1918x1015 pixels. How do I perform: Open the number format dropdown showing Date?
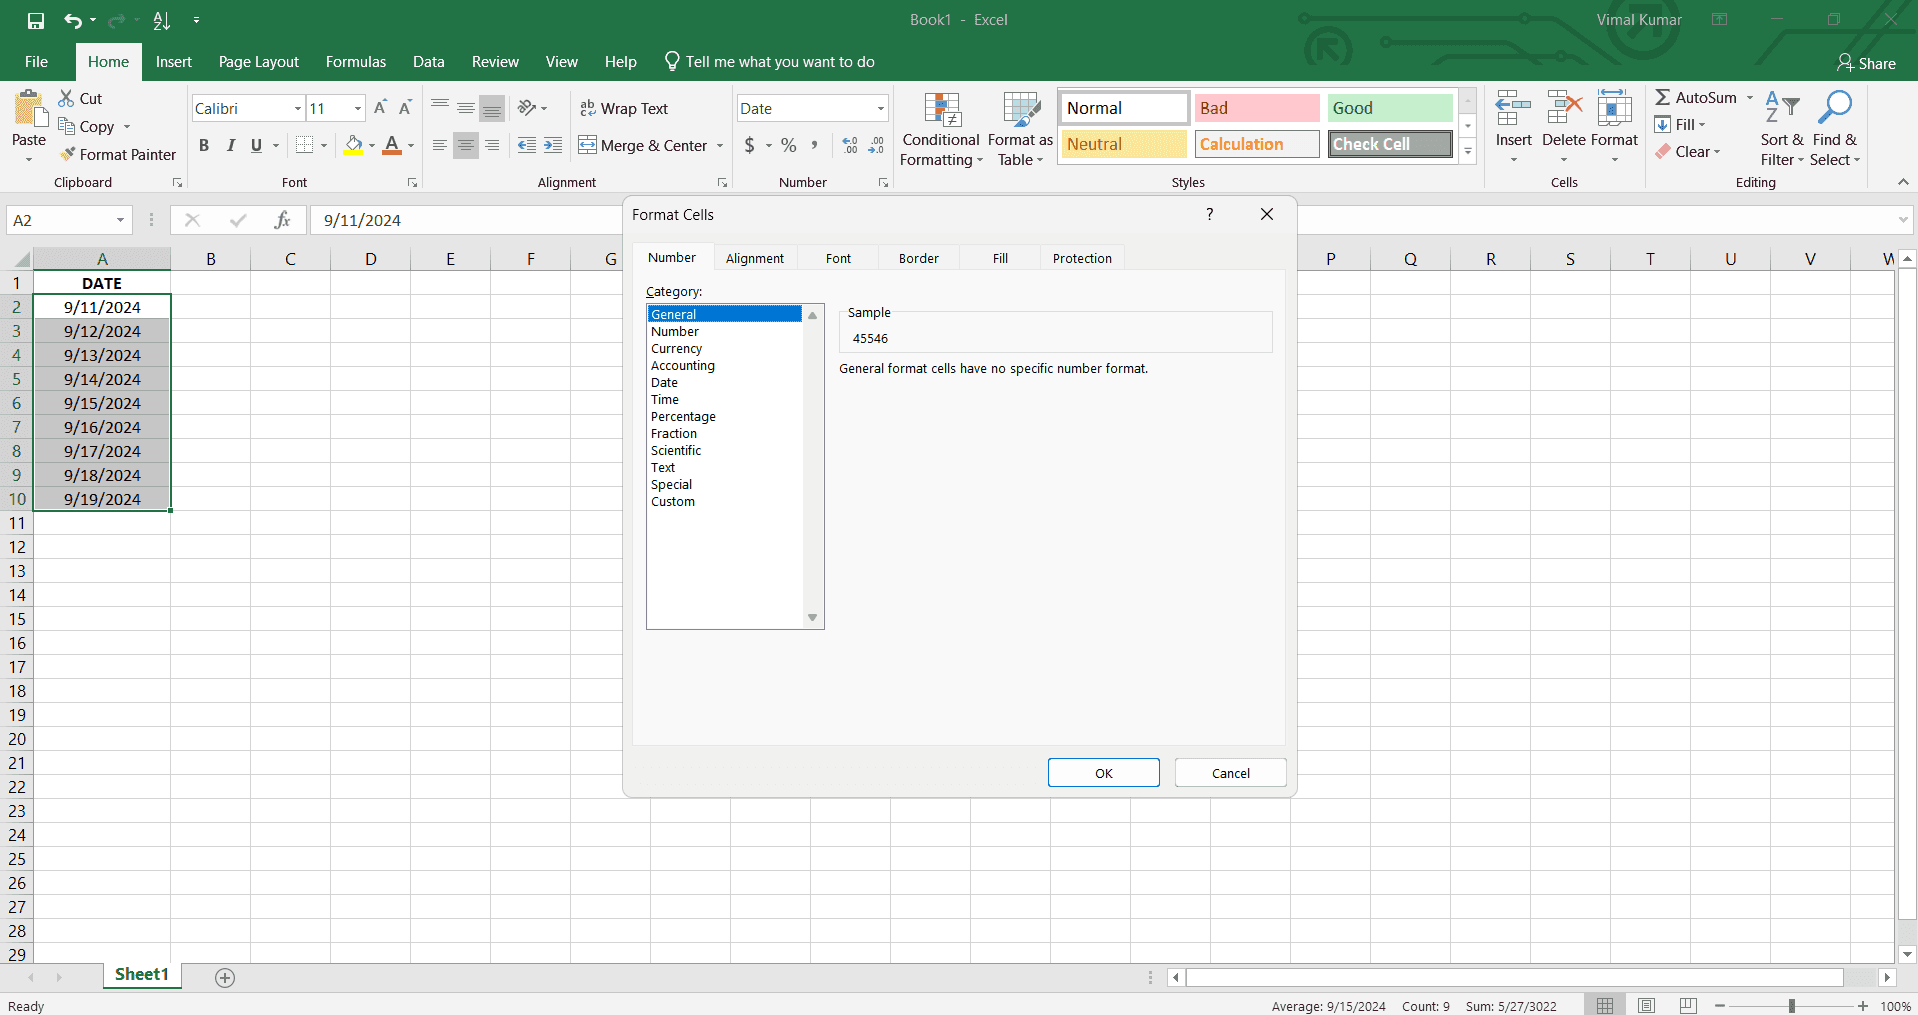876,107
